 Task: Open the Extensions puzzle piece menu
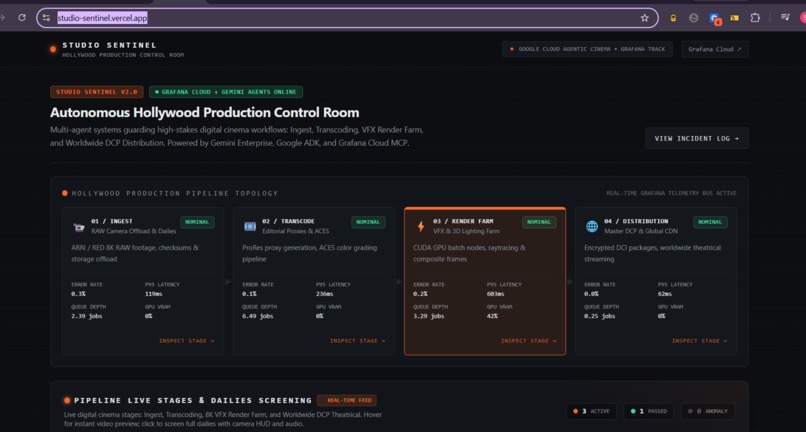755,18
